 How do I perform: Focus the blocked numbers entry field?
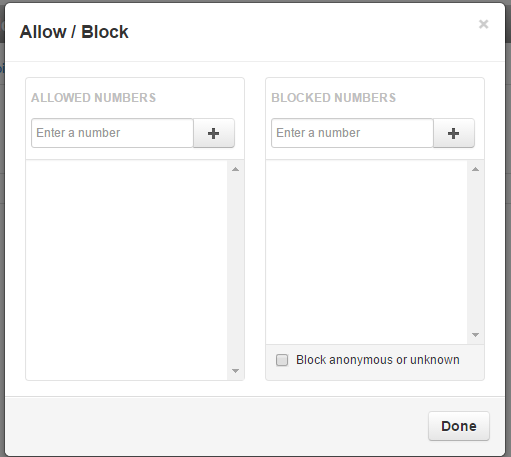tap(352, 133)
